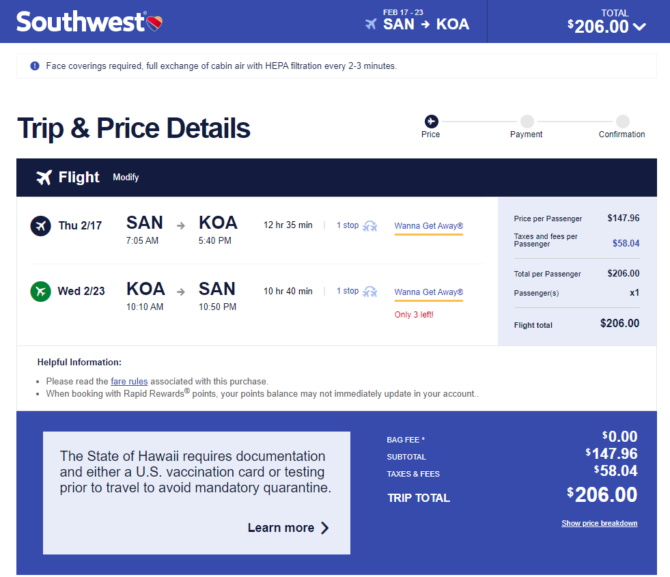Image resolution: width=670 pixels, height=577 pixels.
Task: Click the plane-change icon beside outbound 1 stop
Action: (370, 226)
